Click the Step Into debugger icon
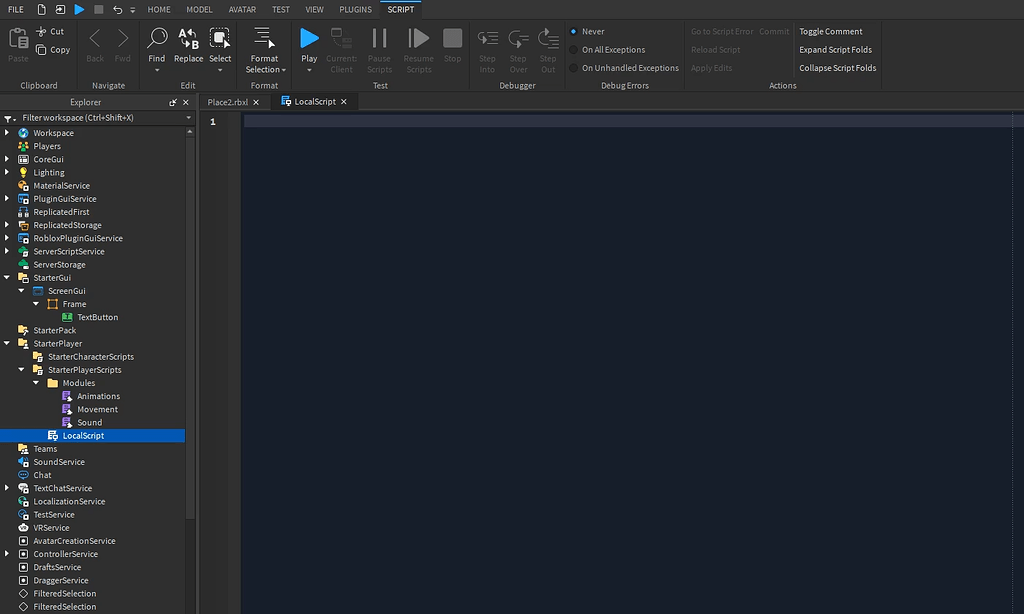Viewport: 1024px width, 614px height. pos(487,39)
